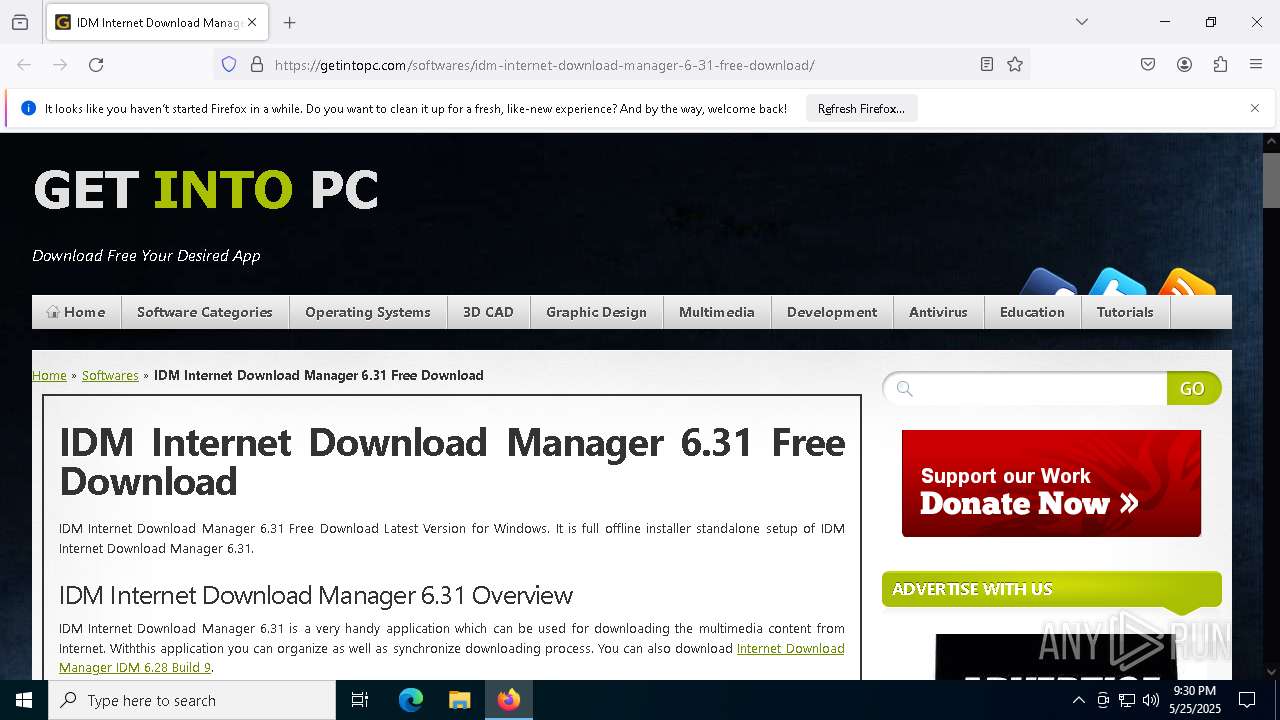Close the IDM Internet Download Manager tab

coord(252,22)
